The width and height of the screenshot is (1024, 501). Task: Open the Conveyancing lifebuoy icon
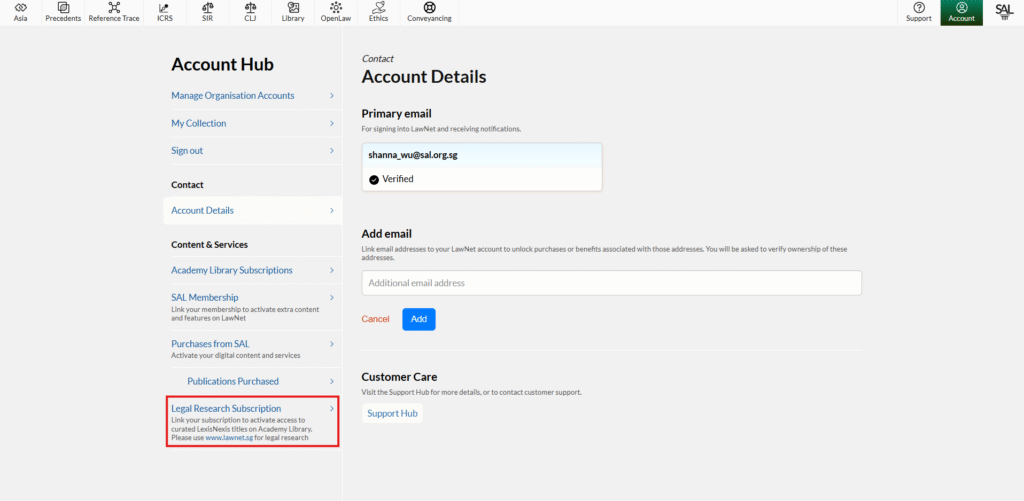429,8
